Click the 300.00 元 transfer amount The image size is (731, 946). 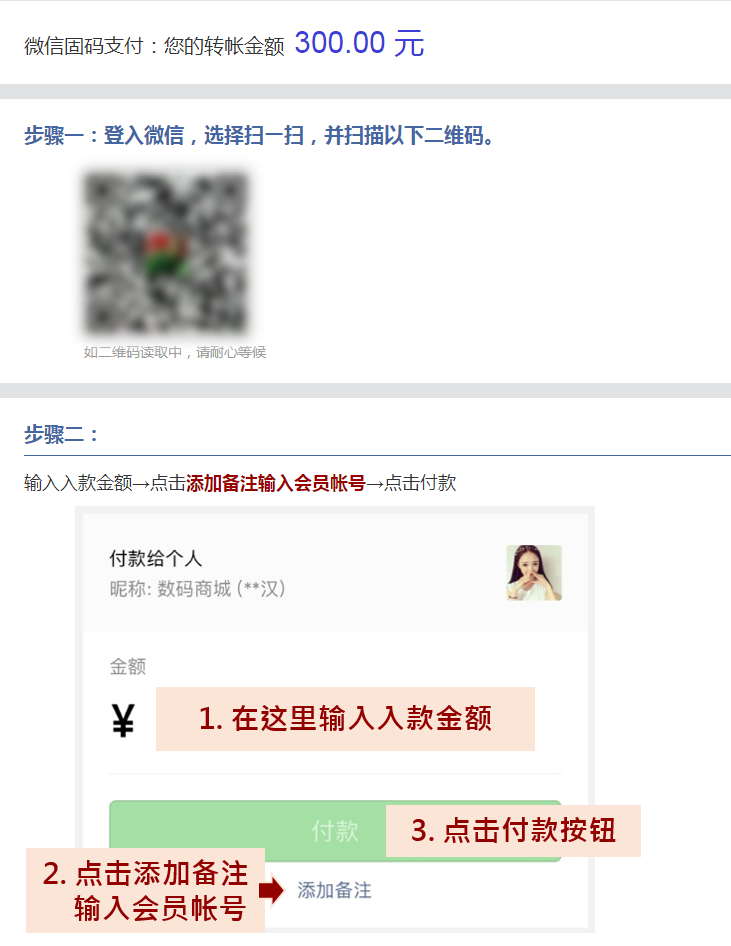pos(359,43)
